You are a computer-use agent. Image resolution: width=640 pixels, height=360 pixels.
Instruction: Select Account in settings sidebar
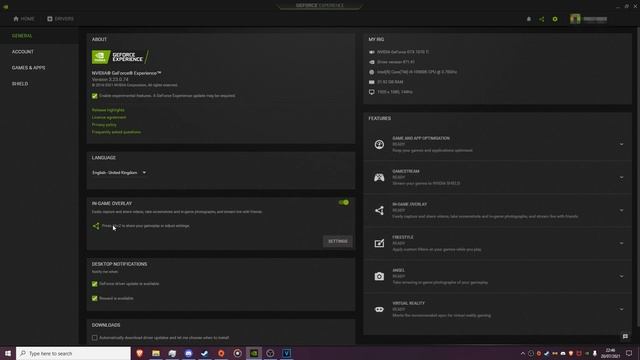point(23,52)
